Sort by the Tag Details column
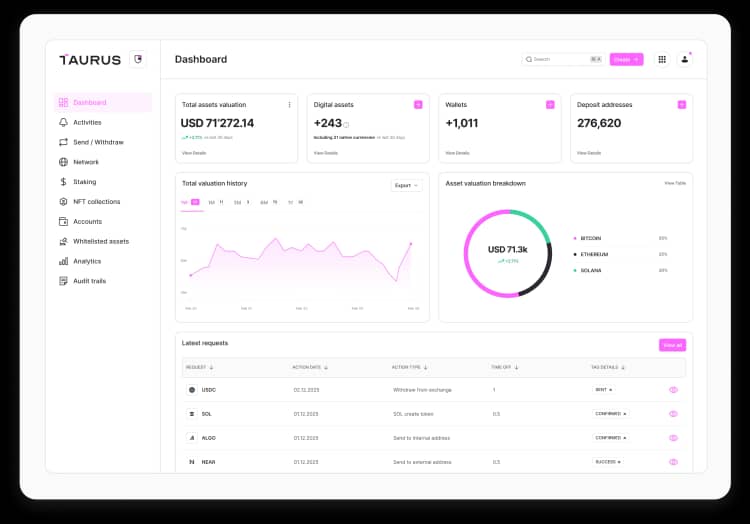750x524 pixels. coord(608,367)
